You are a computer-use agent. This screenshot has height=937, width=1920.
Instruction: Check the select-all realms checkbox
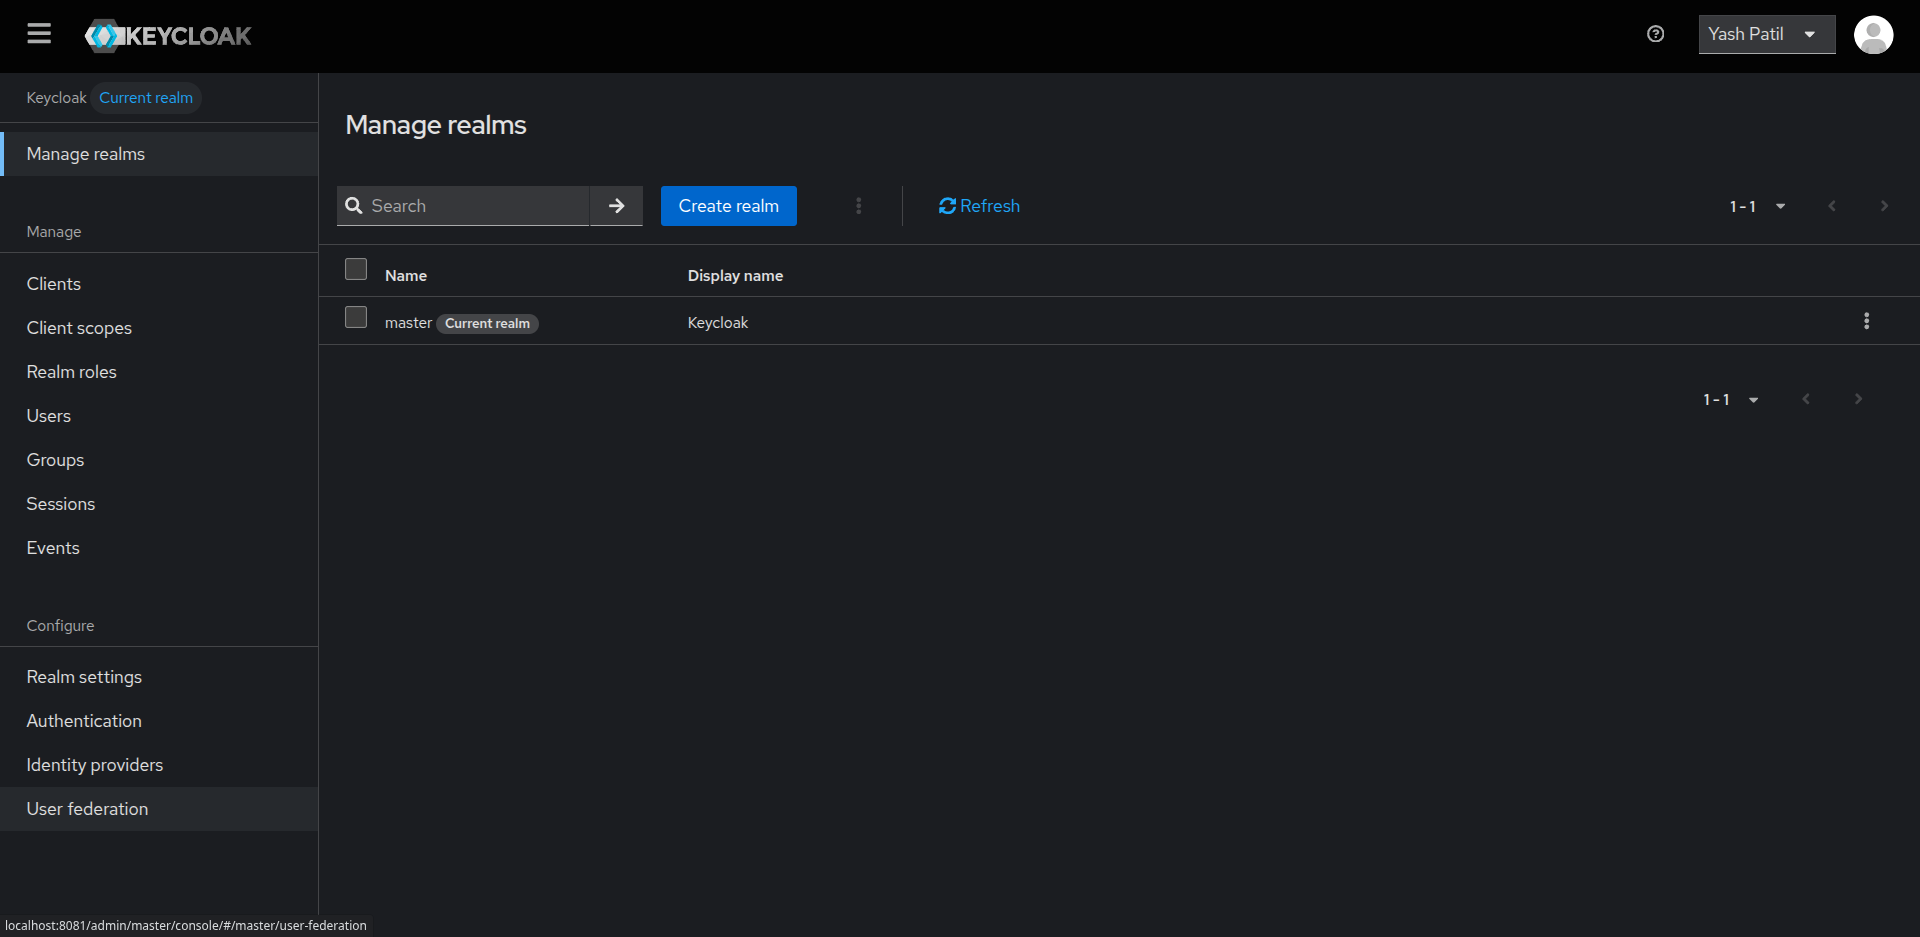click(355, 269)
